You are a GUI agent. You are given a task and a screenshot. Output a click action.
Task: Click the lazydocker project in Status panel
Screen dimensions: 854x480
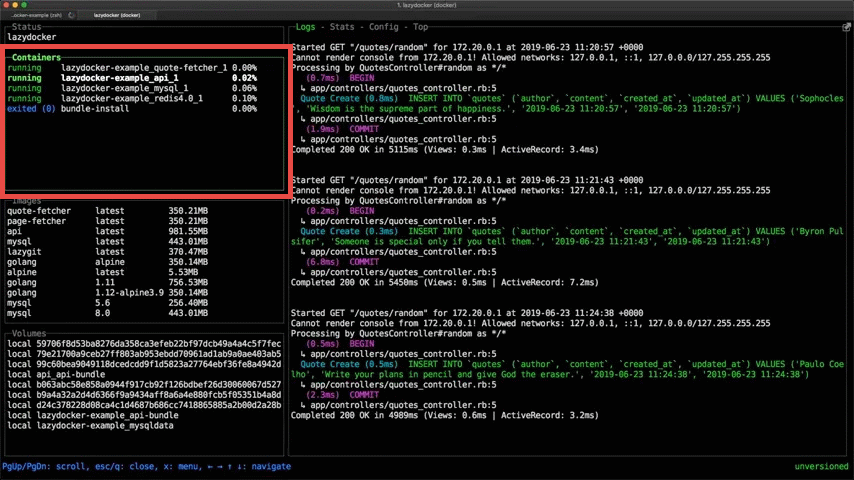click(33, 36)
